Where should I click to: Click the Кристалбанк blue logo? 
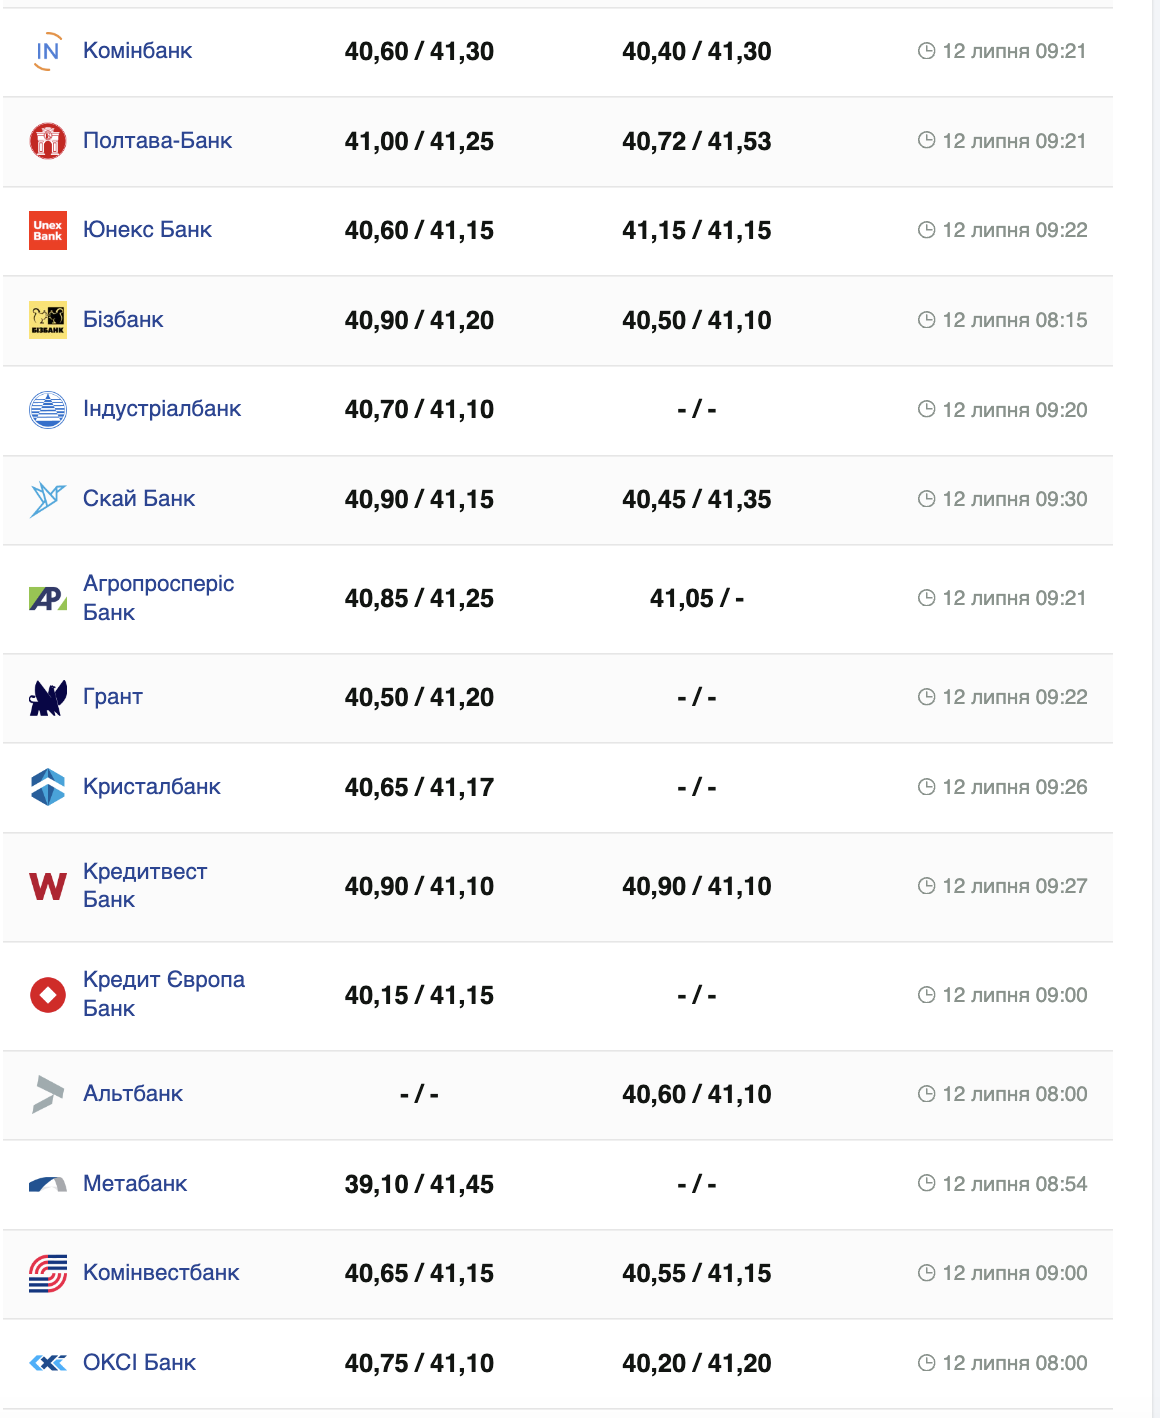coord(47,787)
